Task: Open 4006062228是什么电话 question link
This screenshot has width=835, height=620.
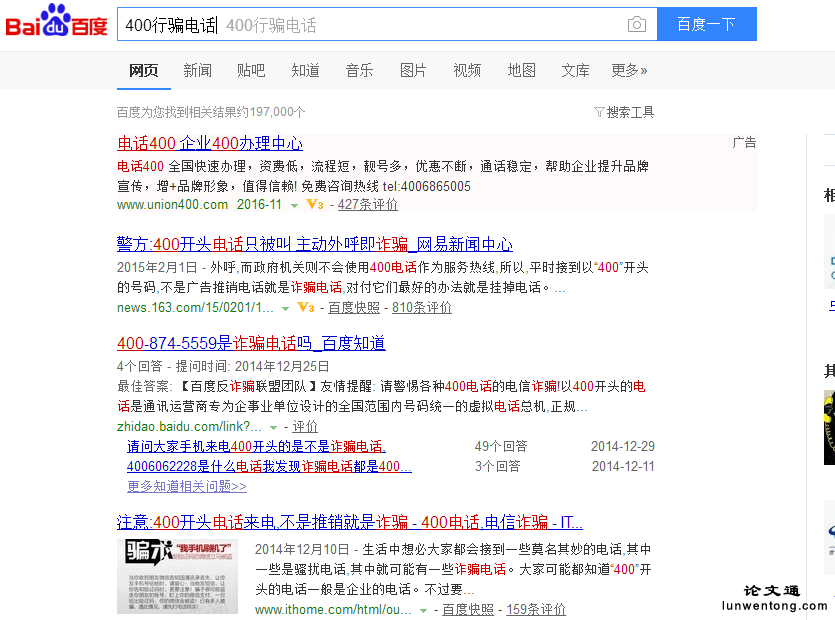Action: pos(269,467)
